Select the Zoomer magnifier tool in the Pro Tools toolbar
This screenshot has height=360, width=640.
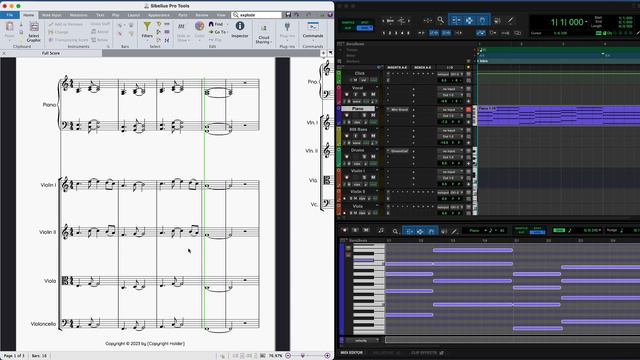440,20
